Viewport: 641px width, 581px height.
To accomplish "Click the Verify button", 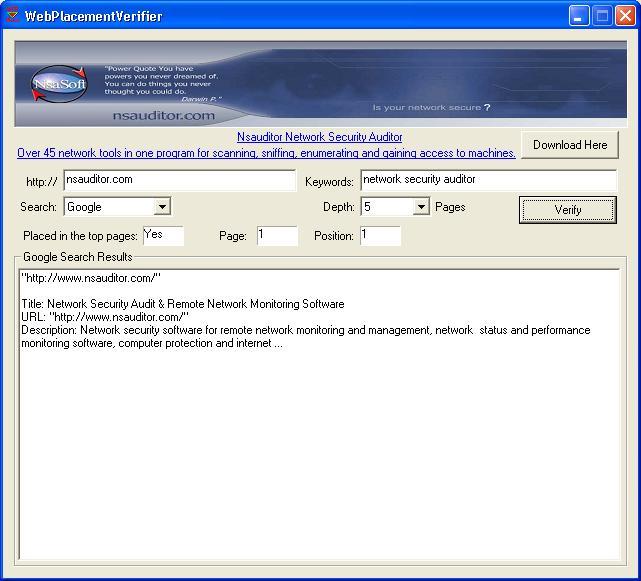I will [x=567, y=210].
